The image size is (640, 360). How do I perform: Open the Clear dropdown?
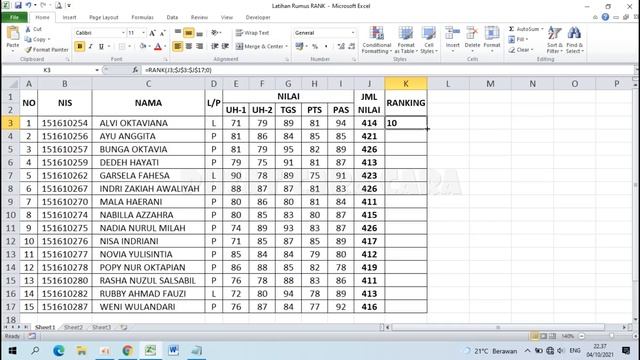point(521,50)
